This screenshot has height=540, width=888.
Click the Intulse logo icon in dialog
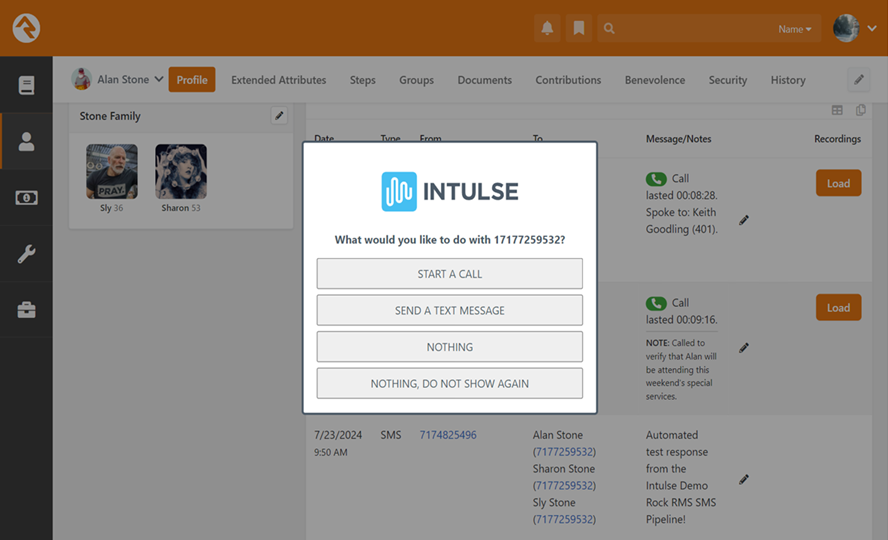(x=399, y=191)
